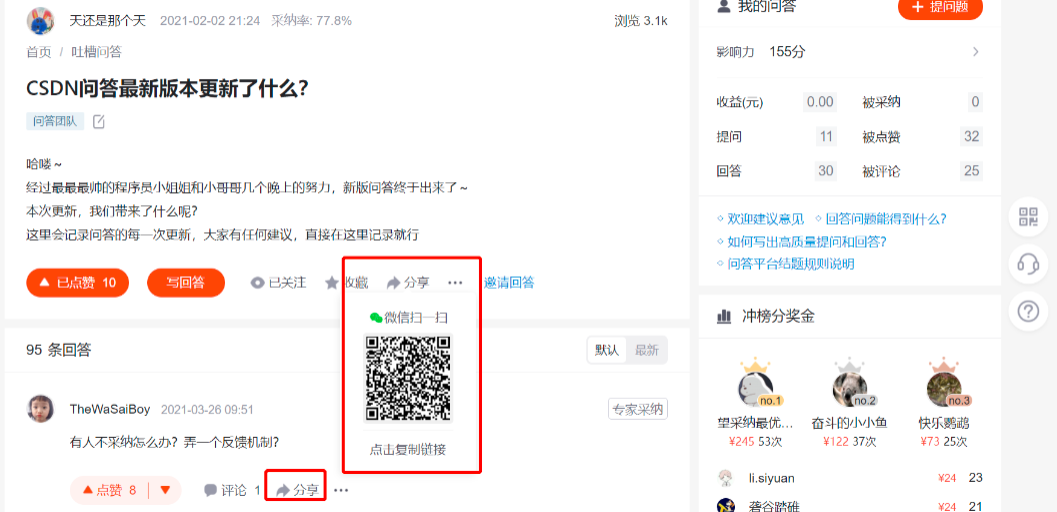Screen dimensions: 1057x512
Task: Switch answer sorting to 最新
Action: (x=646, y=350)
